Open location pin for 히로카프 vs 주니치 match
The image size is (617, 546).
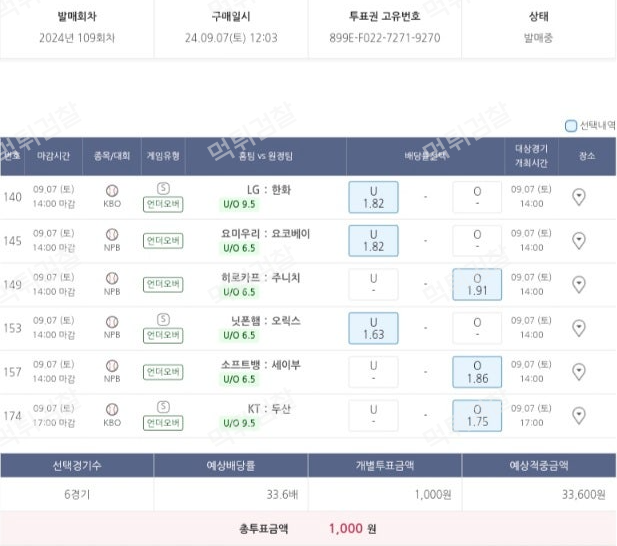tap(579, 284)
